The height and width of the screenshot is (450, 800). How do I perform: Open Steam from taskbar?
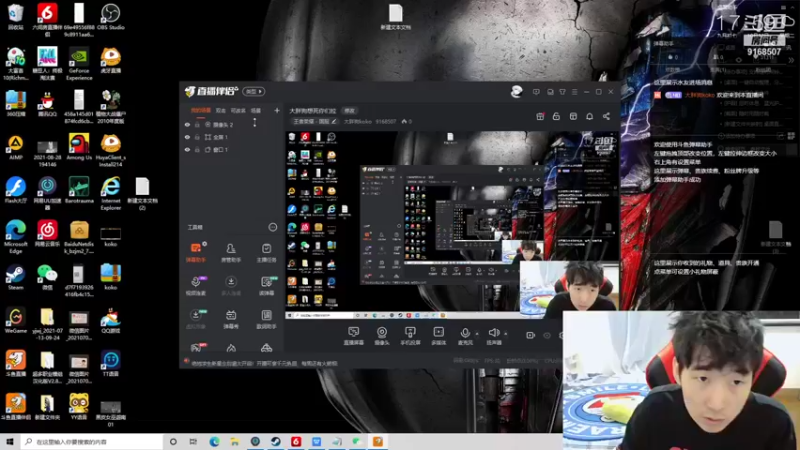(x=276, y=441)
